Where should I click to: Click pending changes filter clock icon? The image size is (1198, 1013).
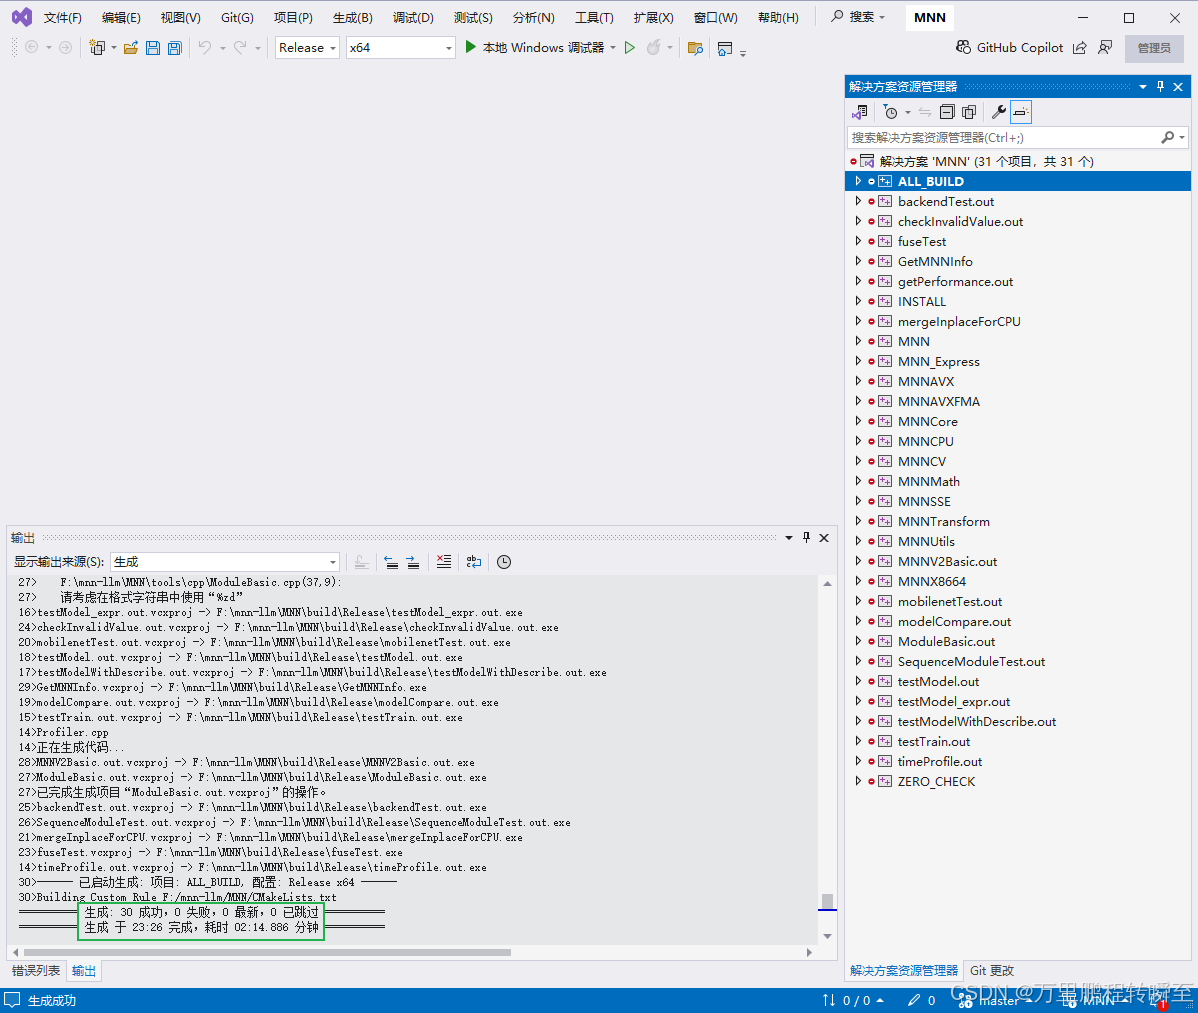pos(891,112)
